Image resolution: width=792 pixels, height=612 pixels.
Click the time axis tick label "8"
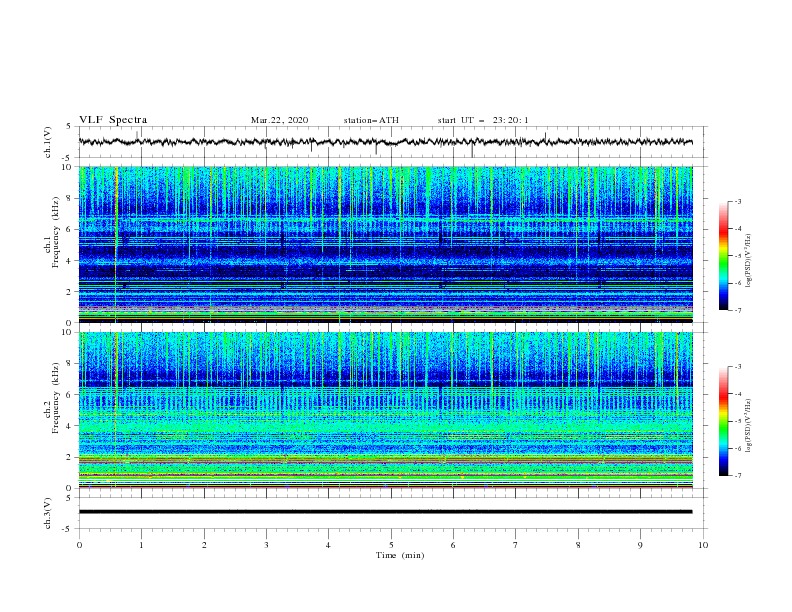click(x=578, y=545)
